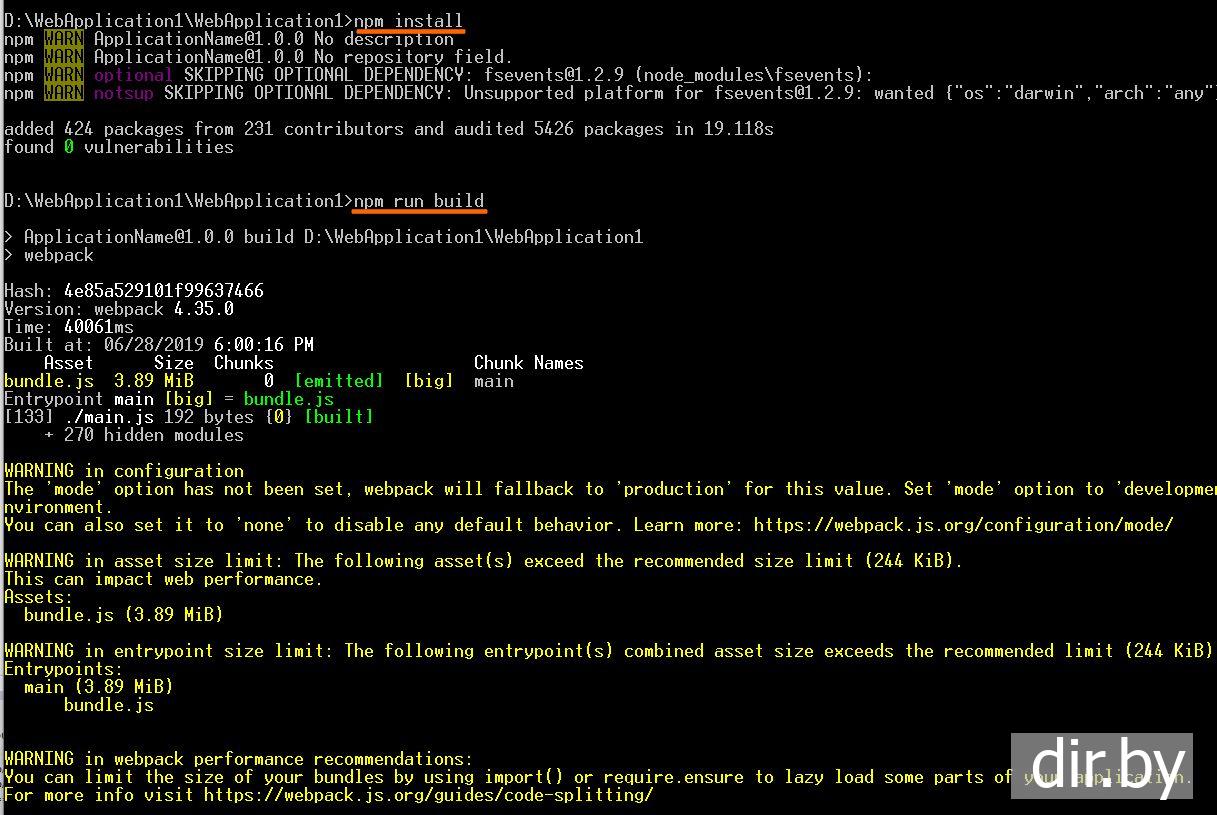Click the green '[emitted]' status tag
The width and height of the screenshot is (1217, 815).
338,381
